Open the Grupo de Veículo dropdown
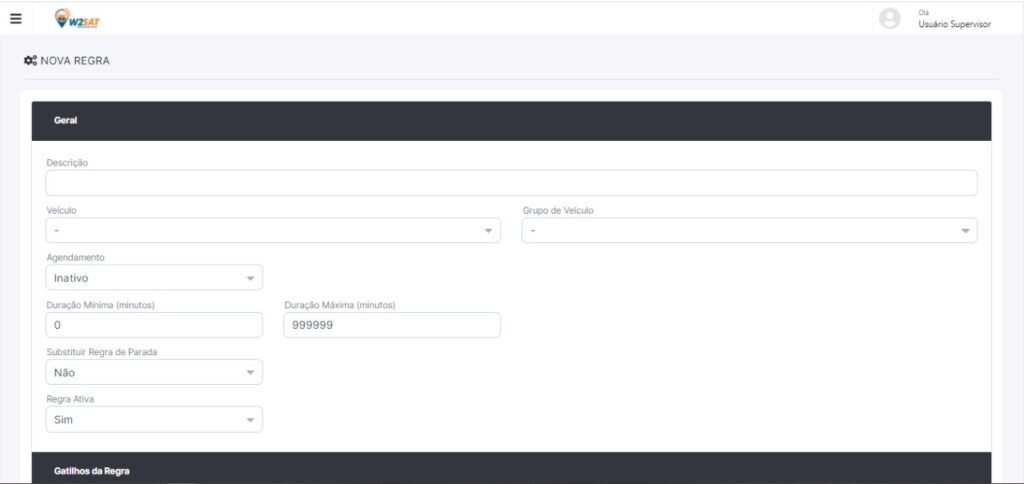The height and width of the screenshot is (484, 1024). 749,231
